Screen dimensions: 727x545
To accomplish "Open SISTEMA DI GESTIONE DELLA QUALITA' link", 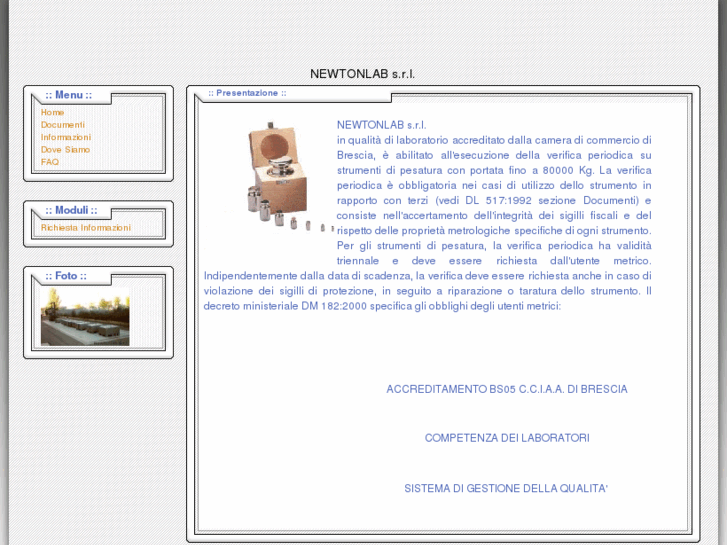I will (506, 488).
